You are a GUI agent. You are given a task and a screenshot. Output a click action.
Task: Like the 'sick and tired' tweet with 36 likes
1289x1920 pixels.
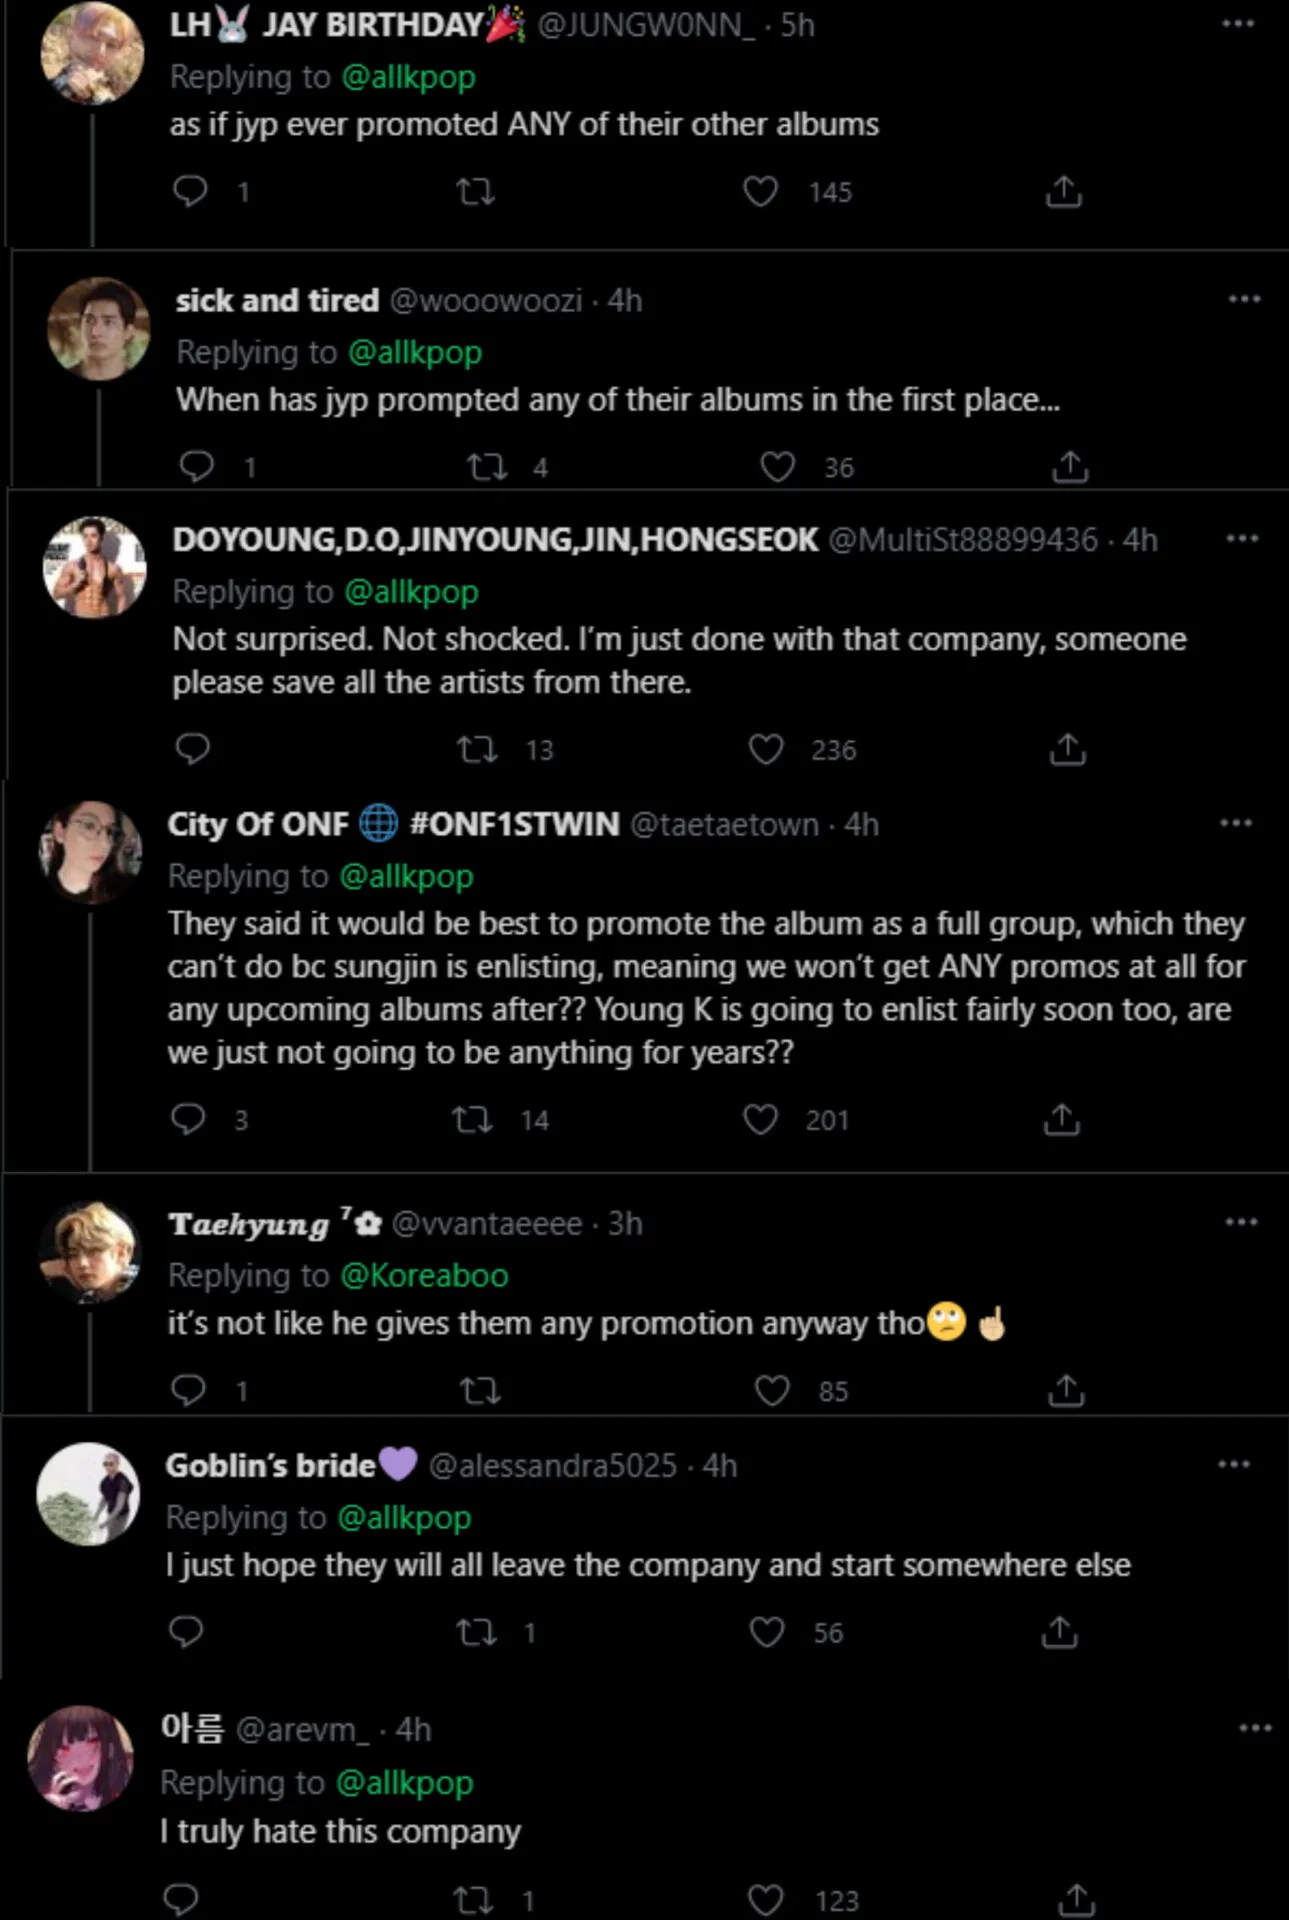[x=777, y=467]
